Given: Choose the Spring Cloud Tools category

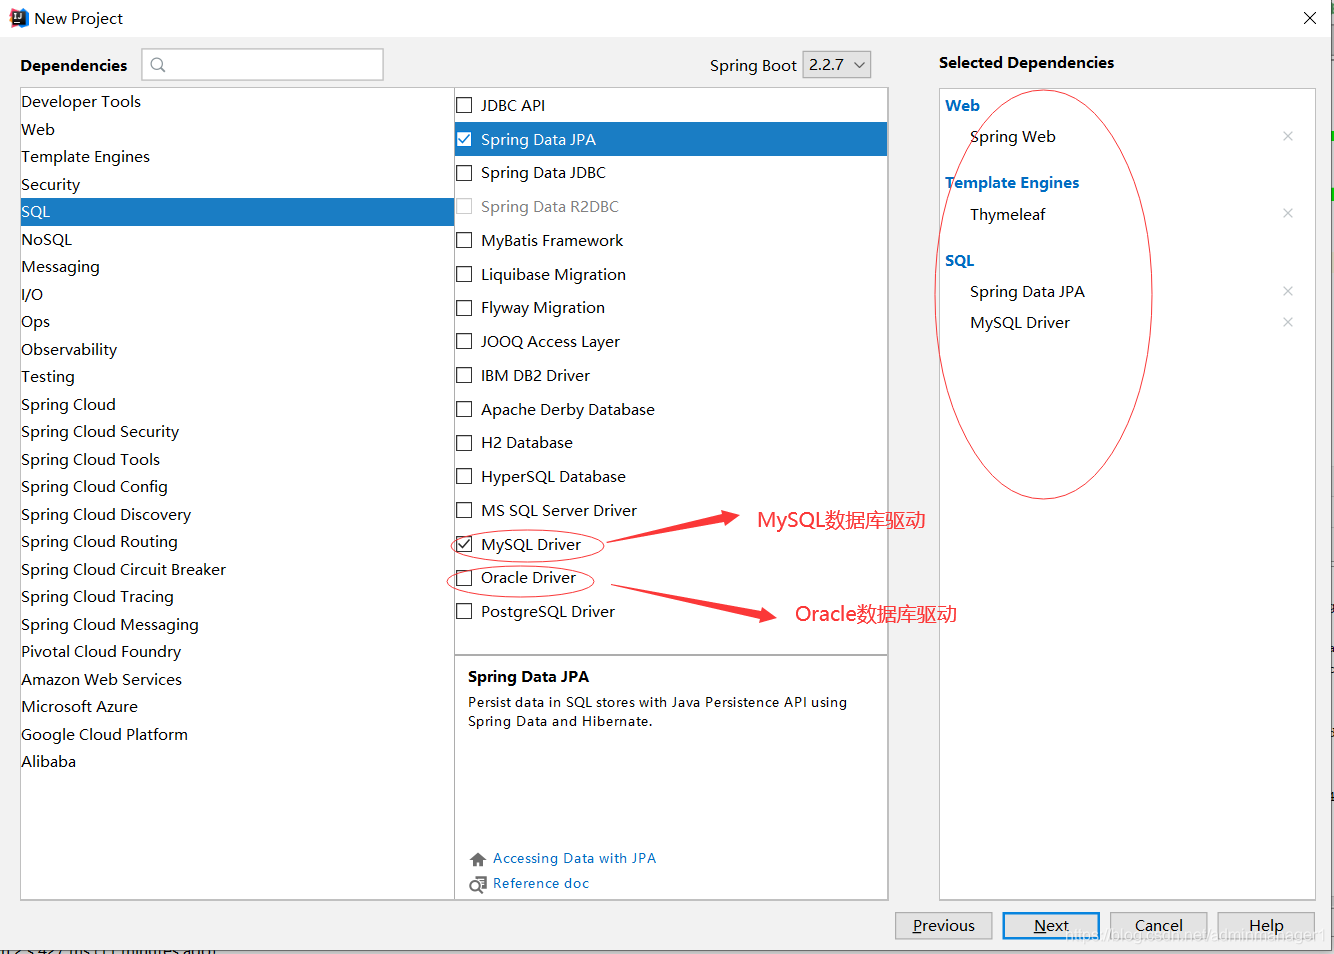Looking at the screenshot, I should point(237,459).
